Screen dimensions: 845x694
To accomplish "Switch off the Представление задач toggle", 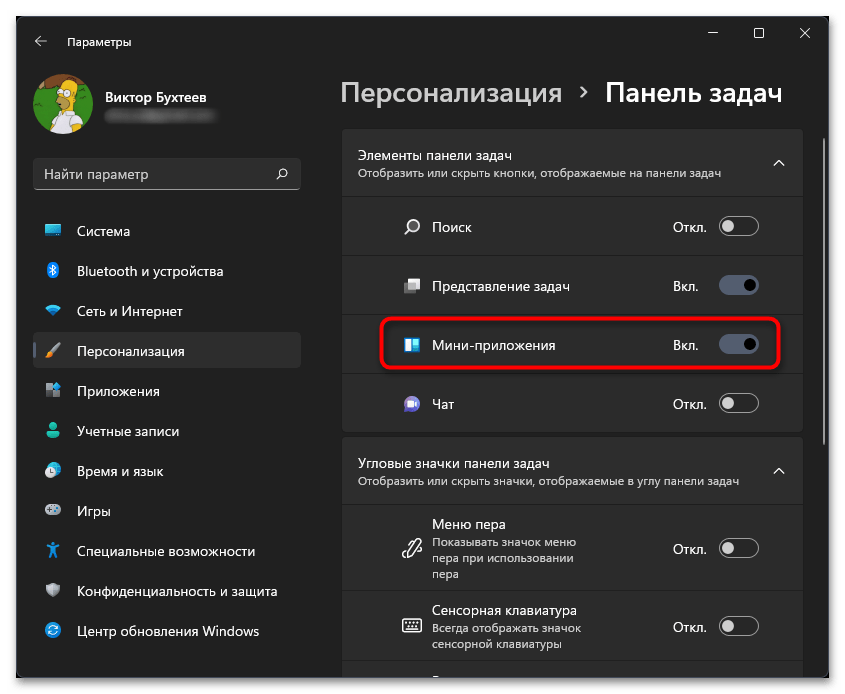I will point(738,286).
